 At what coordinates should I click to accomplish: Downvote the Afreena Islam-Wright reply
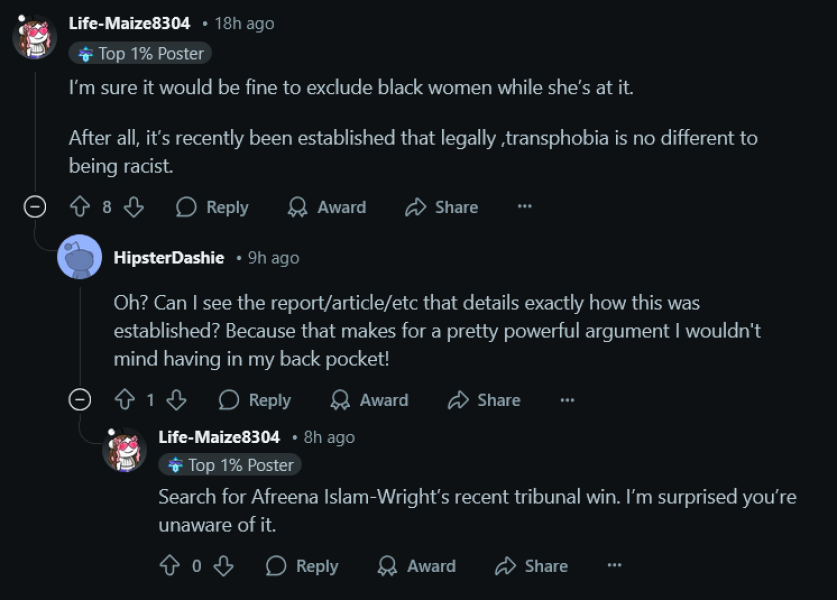click(x=223, y=566)
